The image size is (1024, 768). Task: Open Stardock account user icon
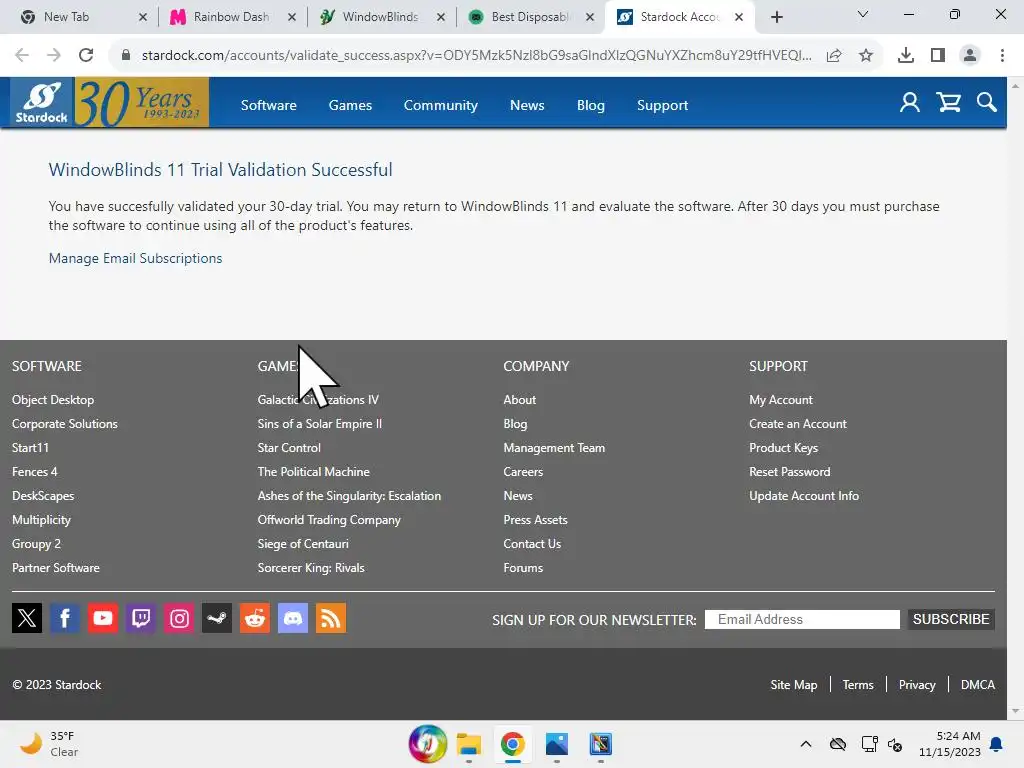point(909,103)
